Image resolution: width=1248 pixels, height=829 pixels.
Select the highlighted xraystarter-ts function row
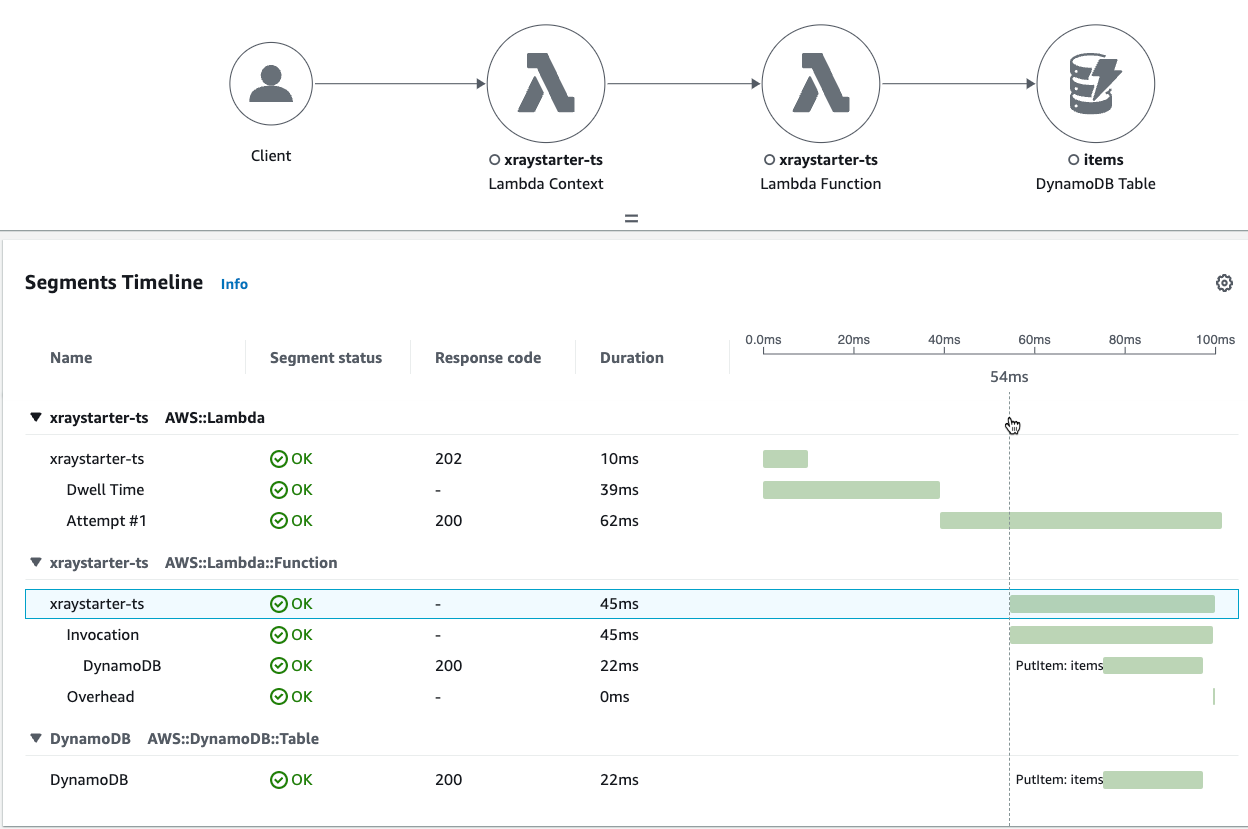coord(631,604)
